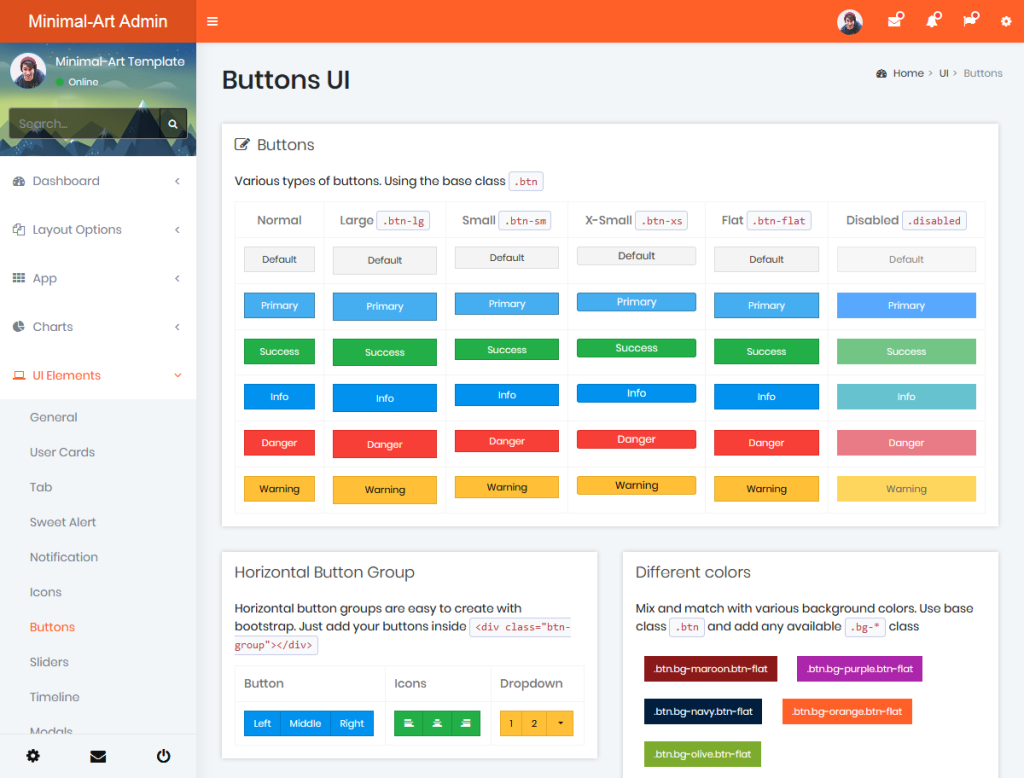Open the yellow dropdown caret button
Image resolution: width=1024 pixels, height=778 pixels.
[x=560, y=723]
